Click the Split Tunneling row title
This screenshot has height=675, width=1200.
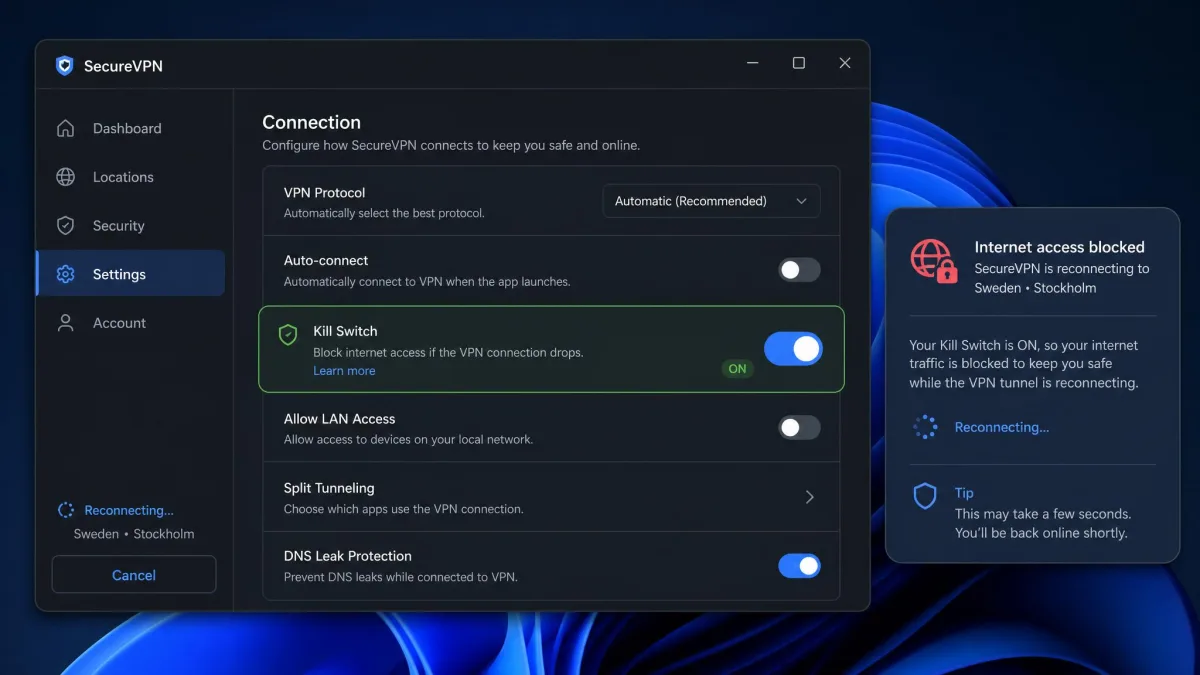329,488
